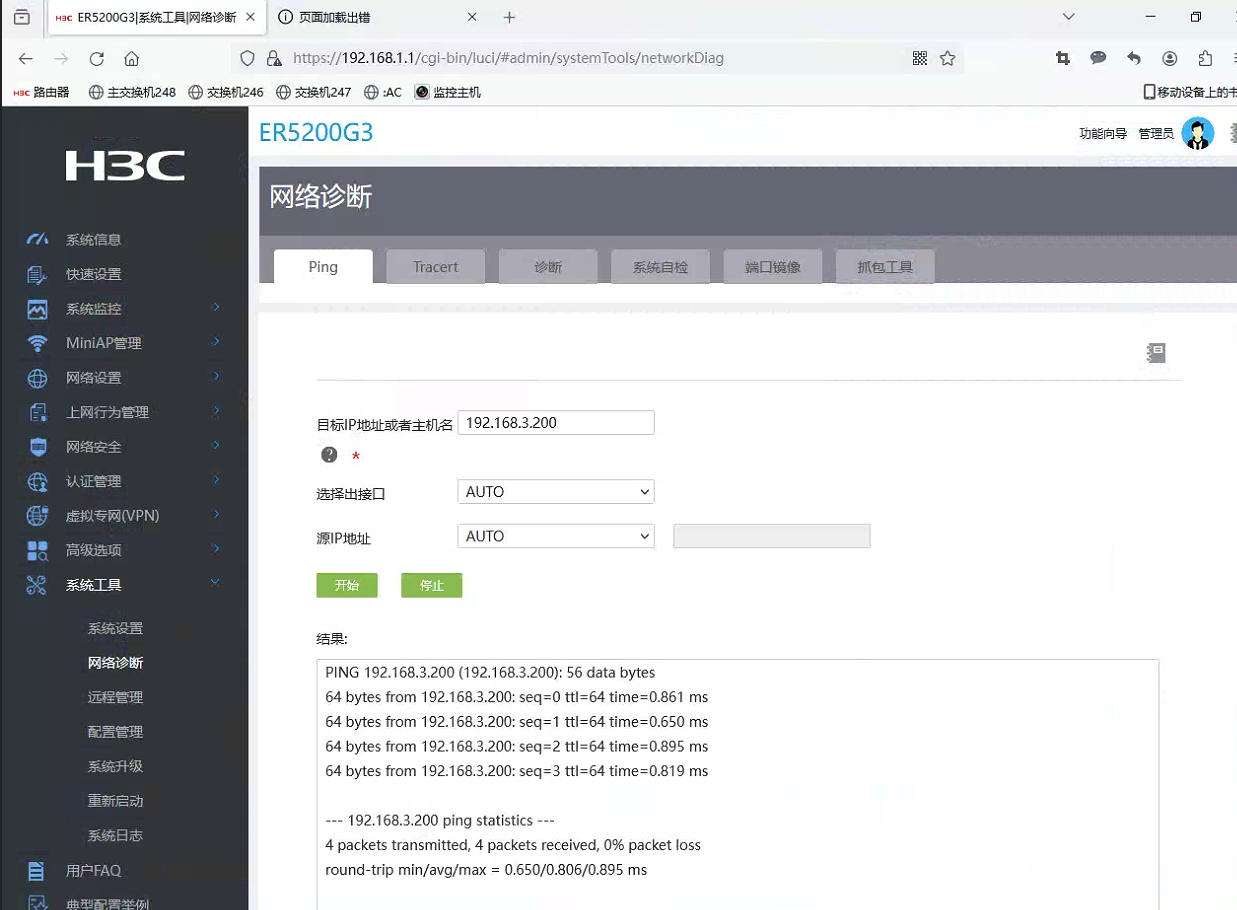Open the extensions puzzle icon

point(1205,58)
